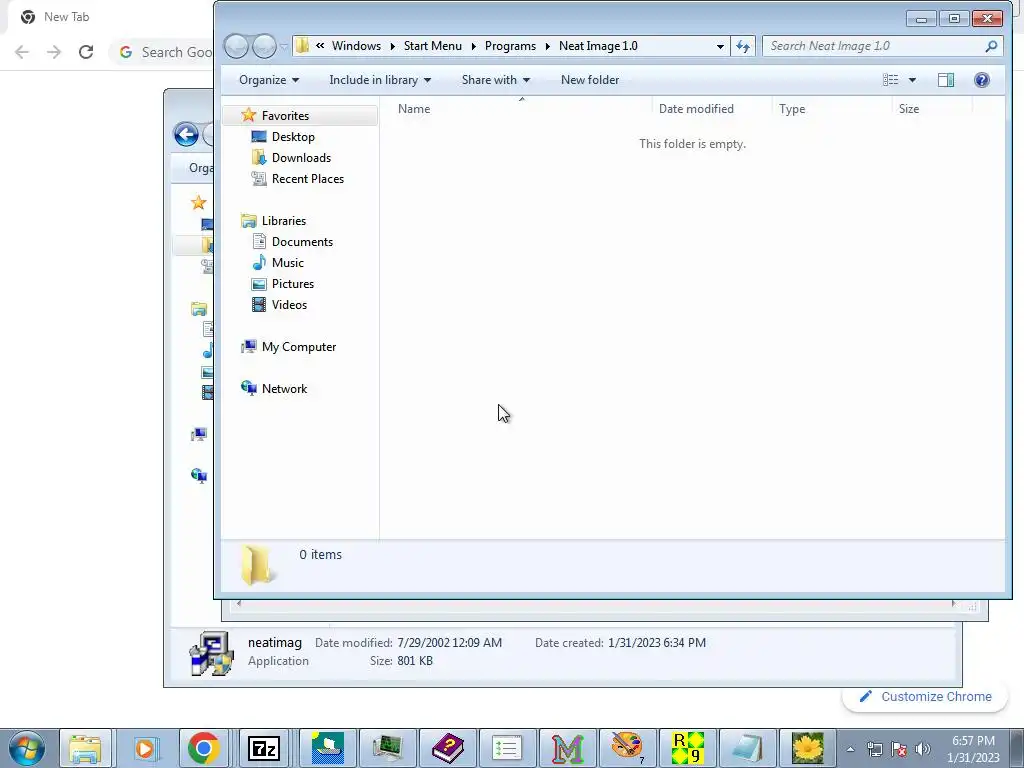Viewport: 1024px width, 768px height.
Task: Open Desktop in the navigation pane
Action: 293,136
